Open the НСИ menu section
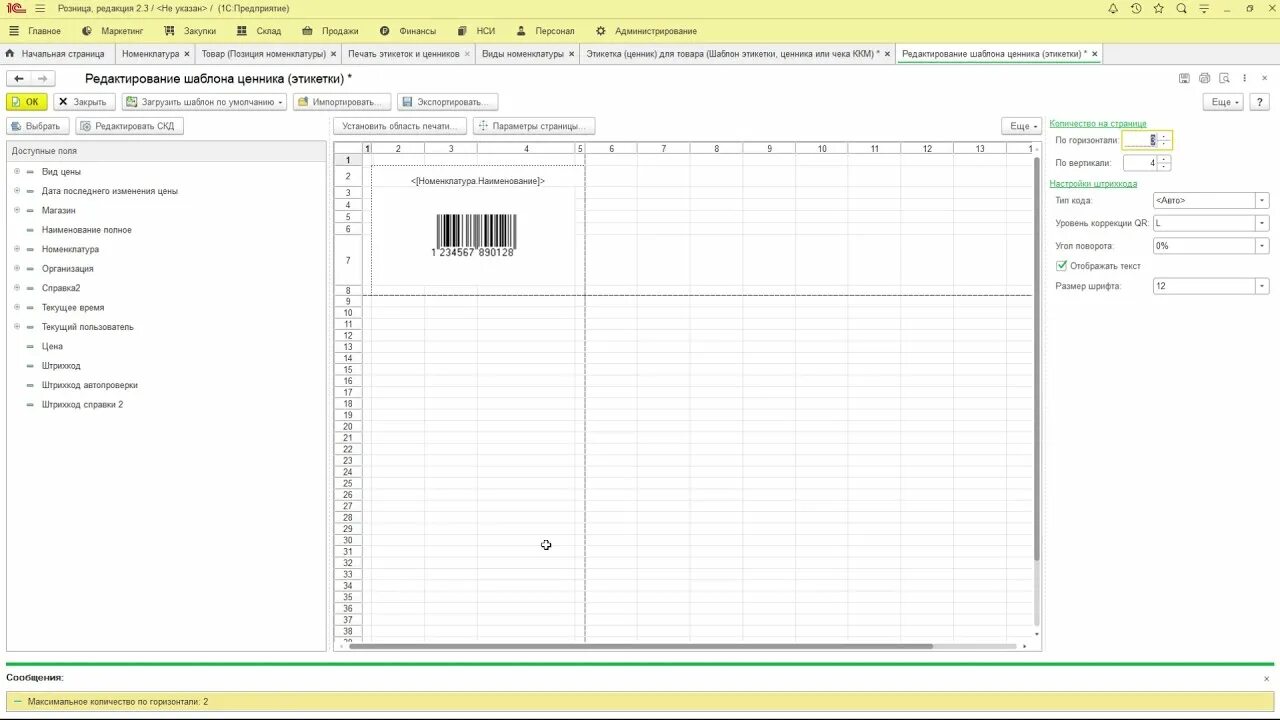1280x720 pixels. (476, 31)
